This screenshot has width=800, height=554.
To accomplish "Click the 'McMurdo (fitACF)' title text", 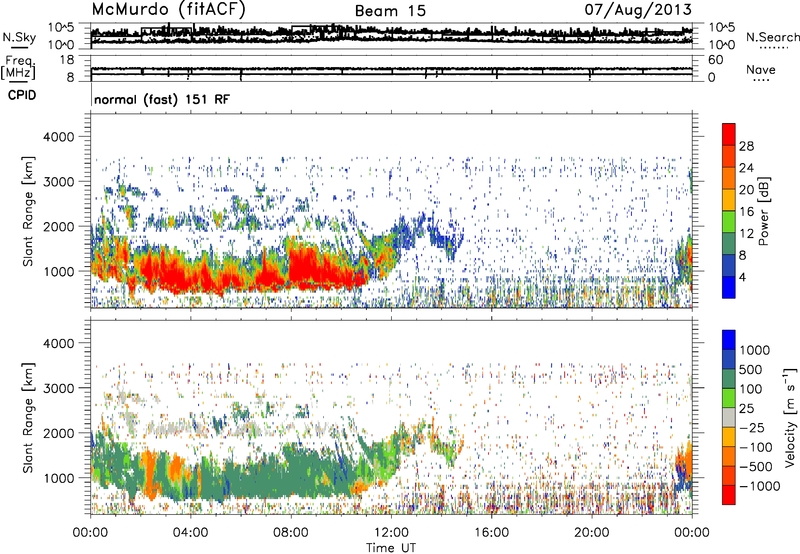I will click(x=168, y=10).
